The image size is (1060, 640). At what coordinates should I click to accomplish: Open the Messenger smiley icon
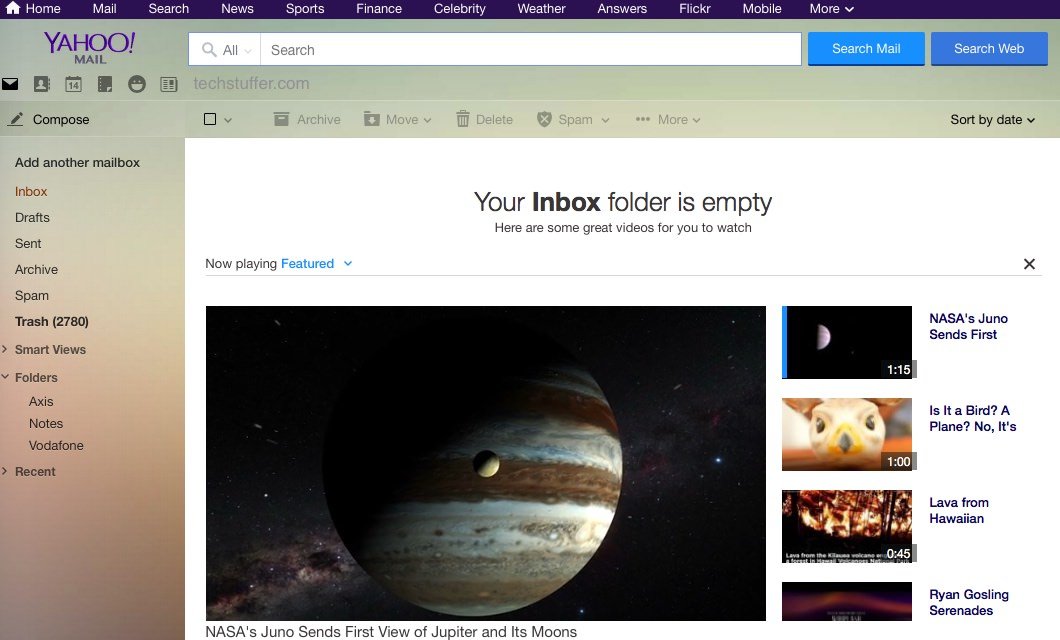[x=137, y=84]
